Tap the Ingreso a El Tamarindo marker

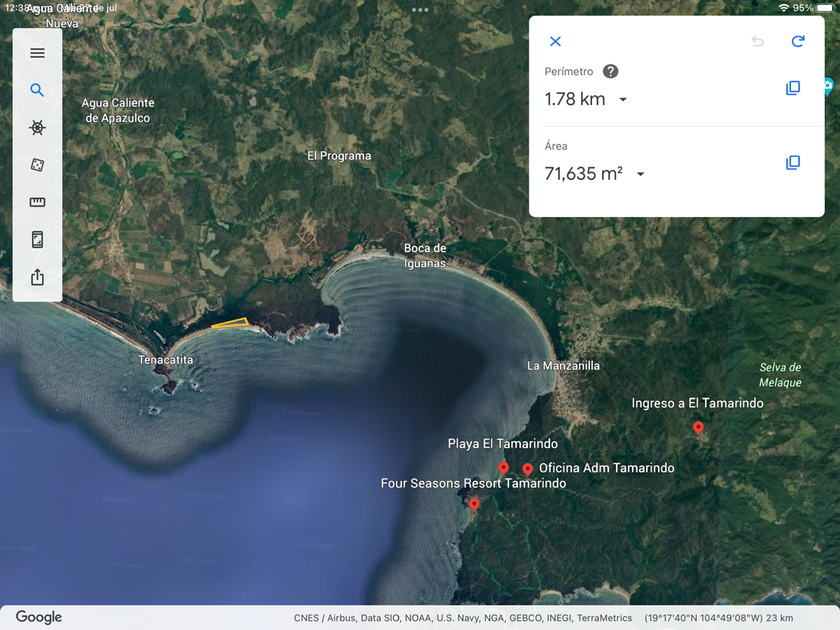click(x=698, y=428)
